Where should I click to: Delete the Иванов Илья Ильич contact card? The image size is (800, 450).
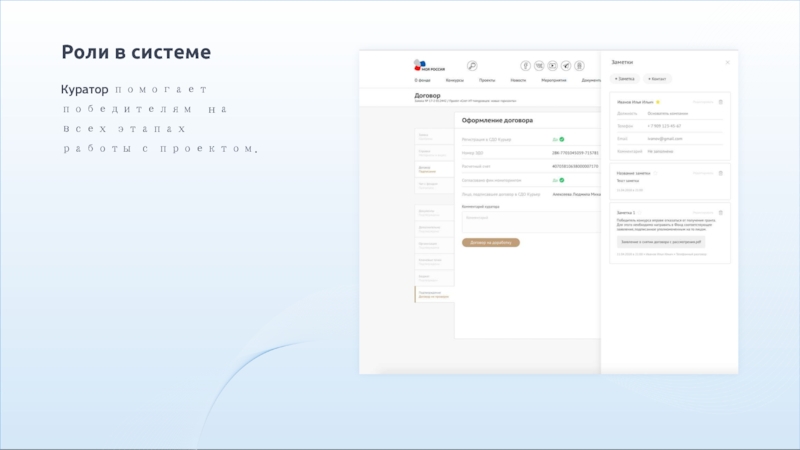[721, 102]
